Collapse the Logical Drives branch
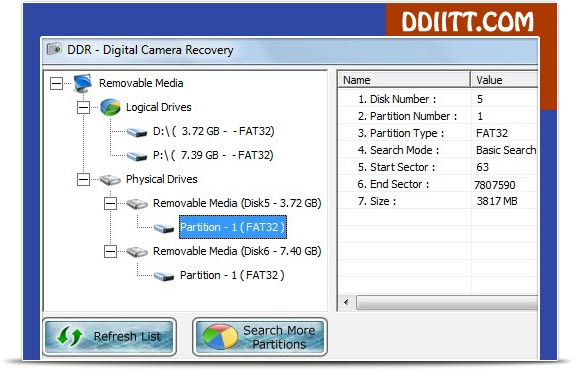575x370 pixels. [x=83, y=107]
